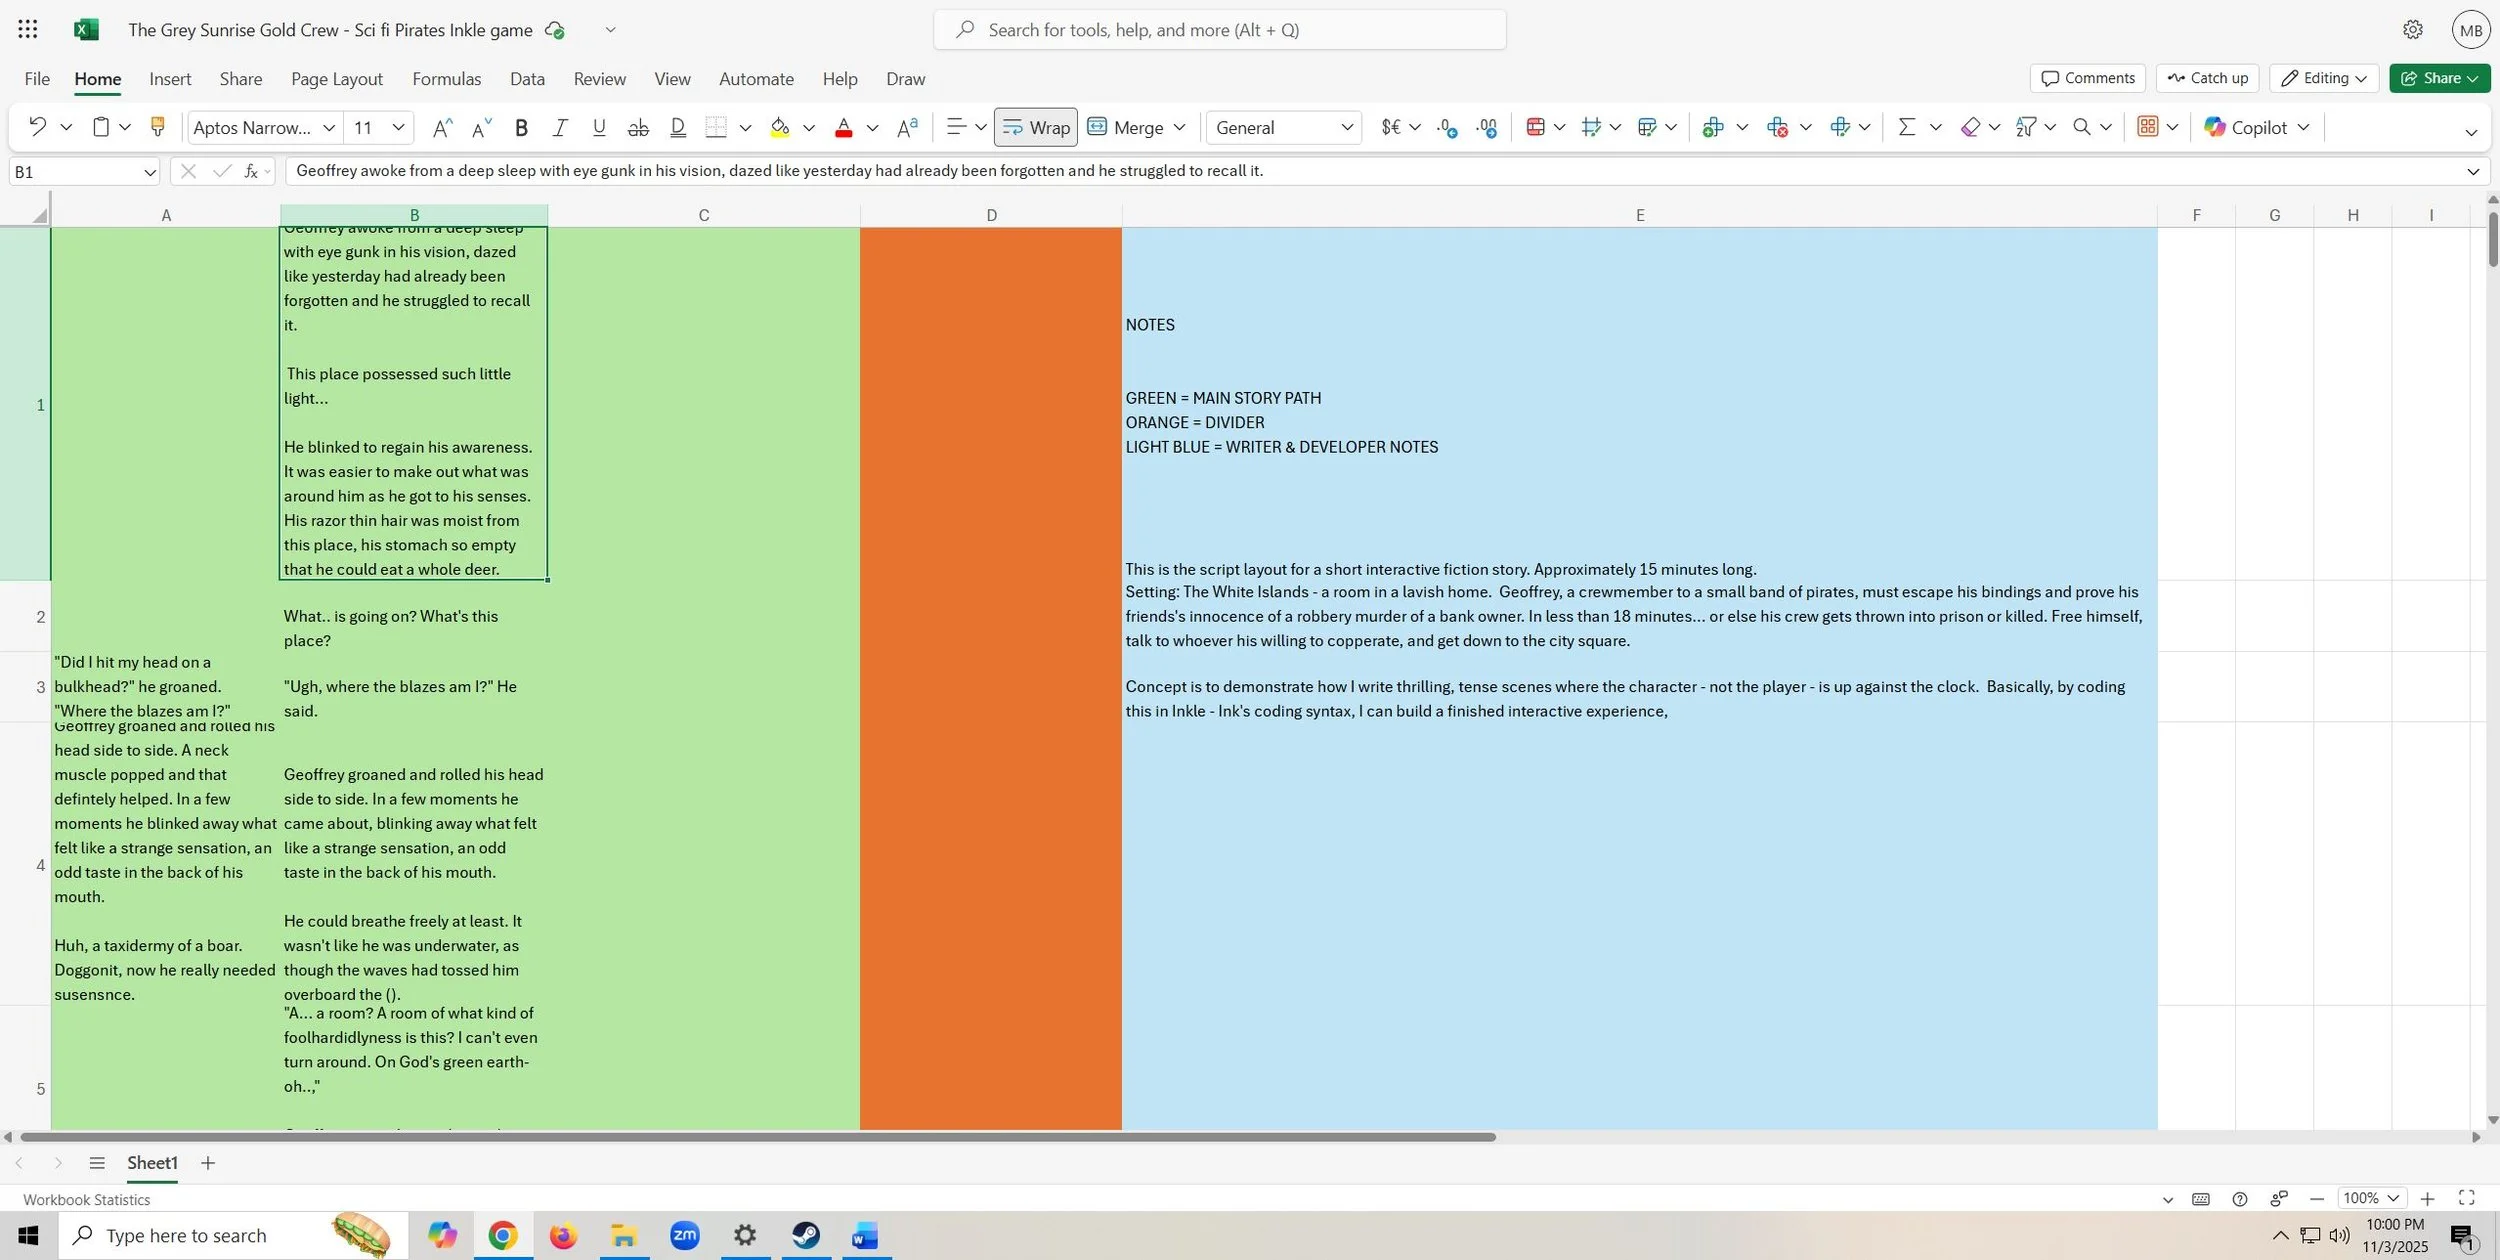Expand the zoom level 100% dropdown
The width and height of the screenshot is (2500, 1260).
pos(2393,1198)
